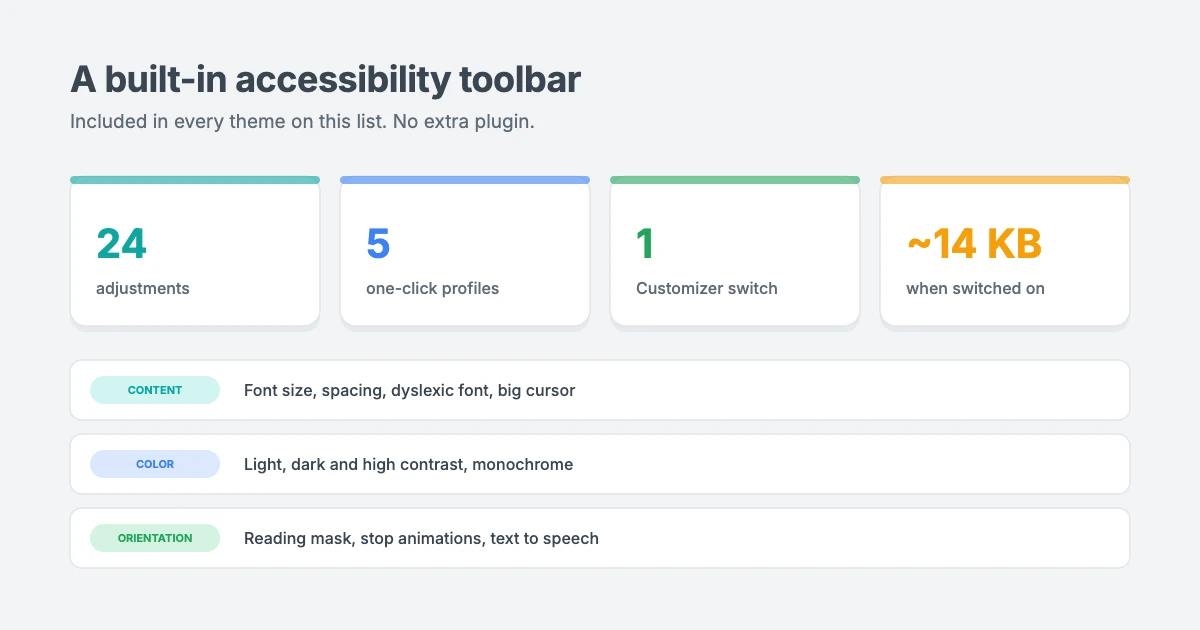
Task: Click the "one-click profiles" label
Action: 432,288
